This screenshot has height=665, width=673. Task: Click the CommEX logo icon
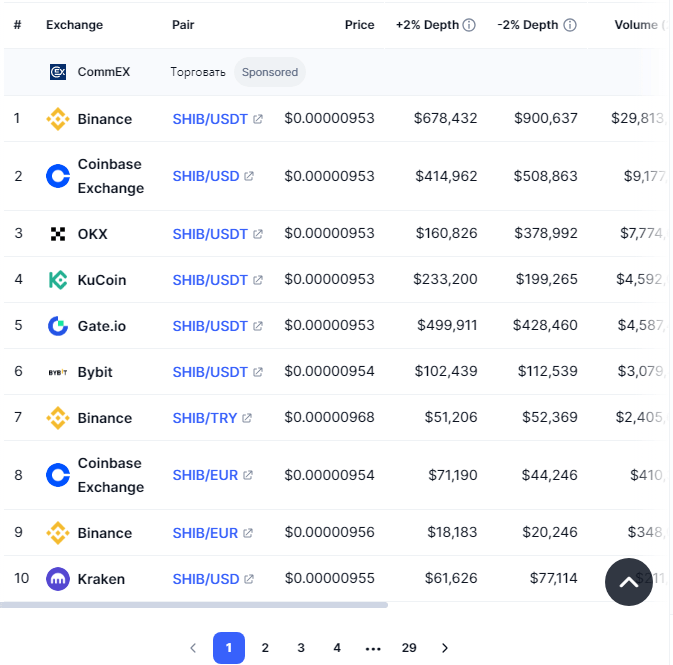(x=58, y=72)
